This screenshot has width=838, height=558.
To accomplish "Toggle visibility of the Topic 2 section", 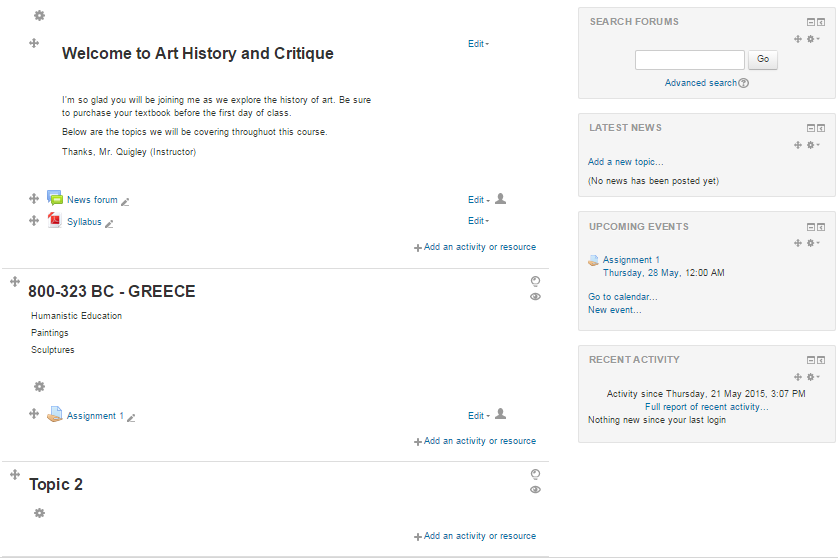I will click(x=535, y=490).
